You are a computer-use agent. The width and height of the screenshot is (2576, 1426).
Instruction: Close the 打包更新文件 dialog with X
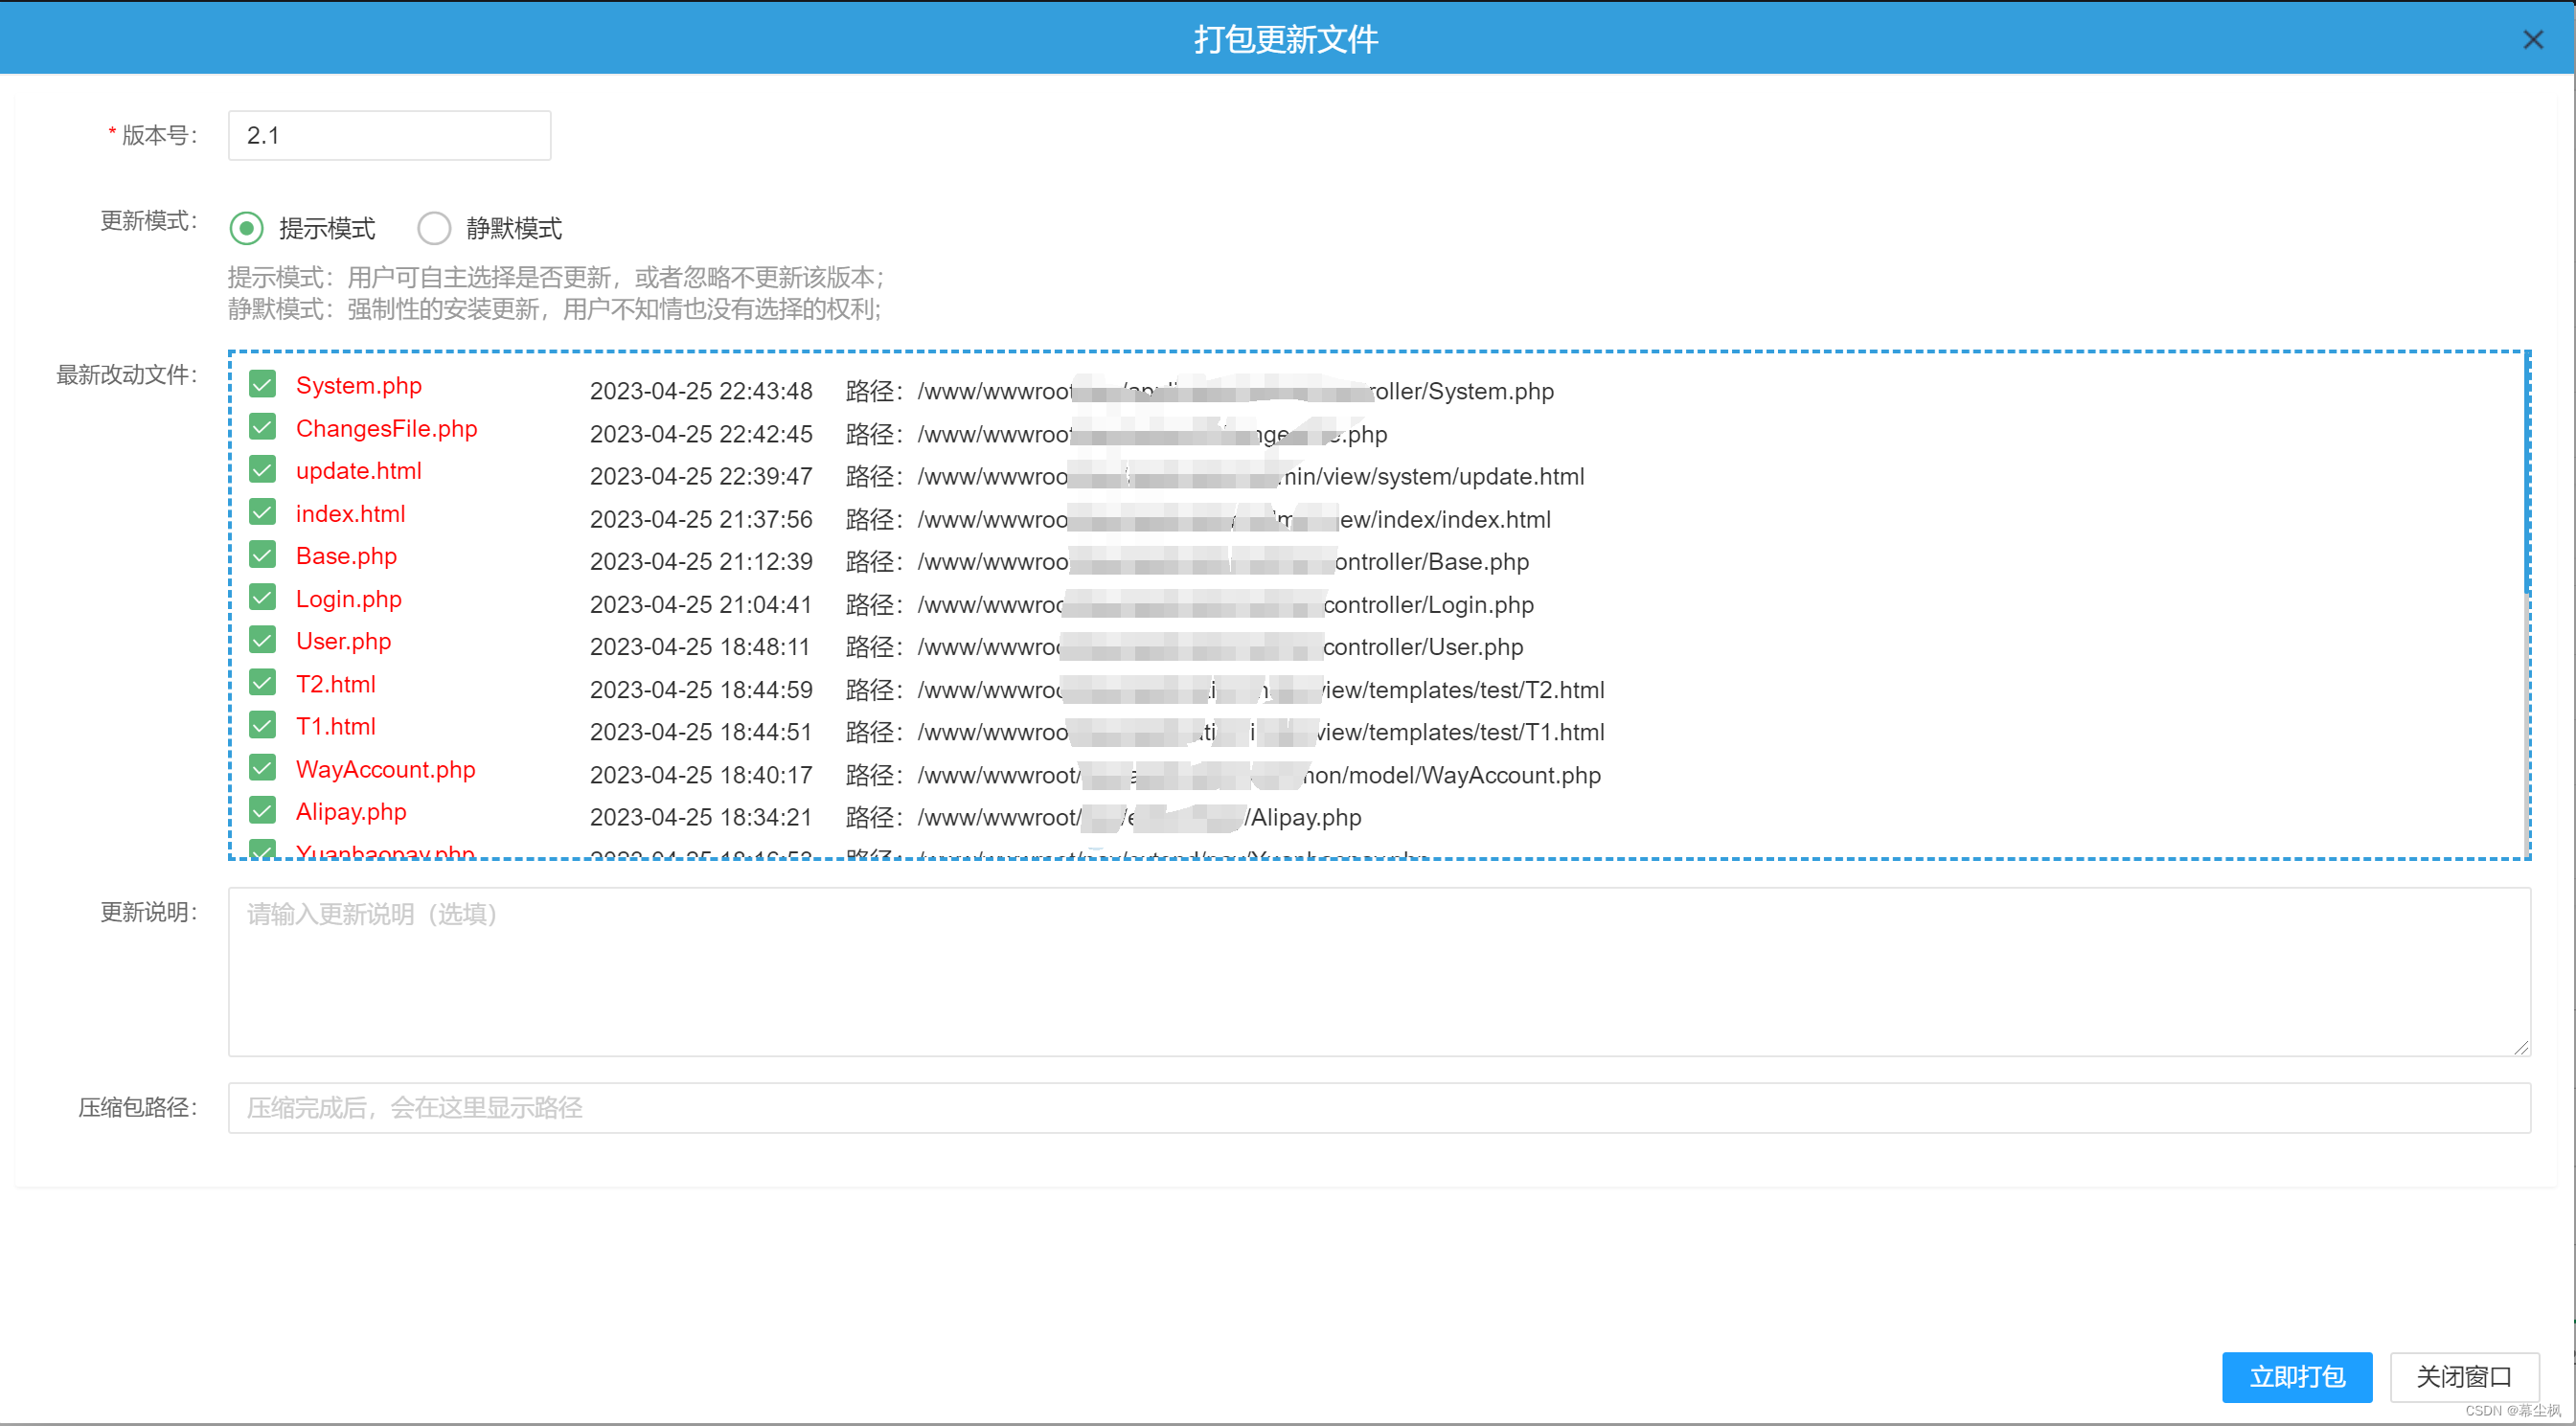(2532, 40)
